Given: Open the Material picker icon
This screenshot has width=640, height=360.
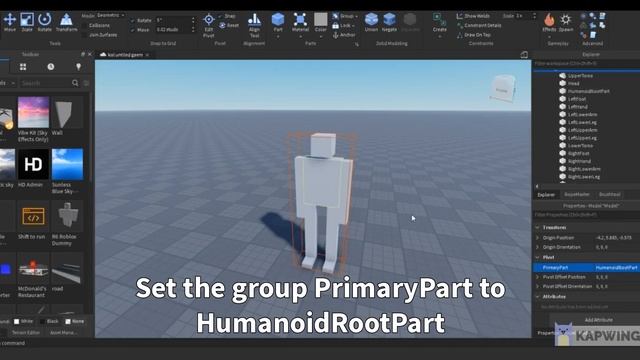Looking at the screenshot, I should click(x=300, y=19).
